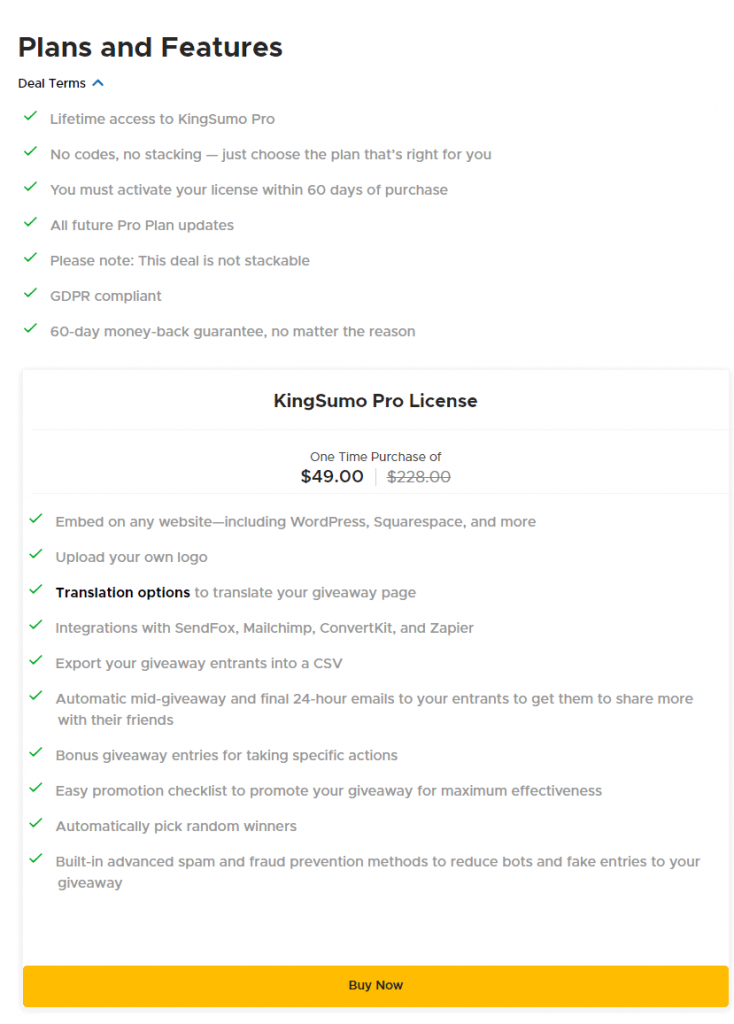This screenshot has width=734, height=1024.
Task: Click checkmark next to GDPR compliant
Action: tap(30, 294)
